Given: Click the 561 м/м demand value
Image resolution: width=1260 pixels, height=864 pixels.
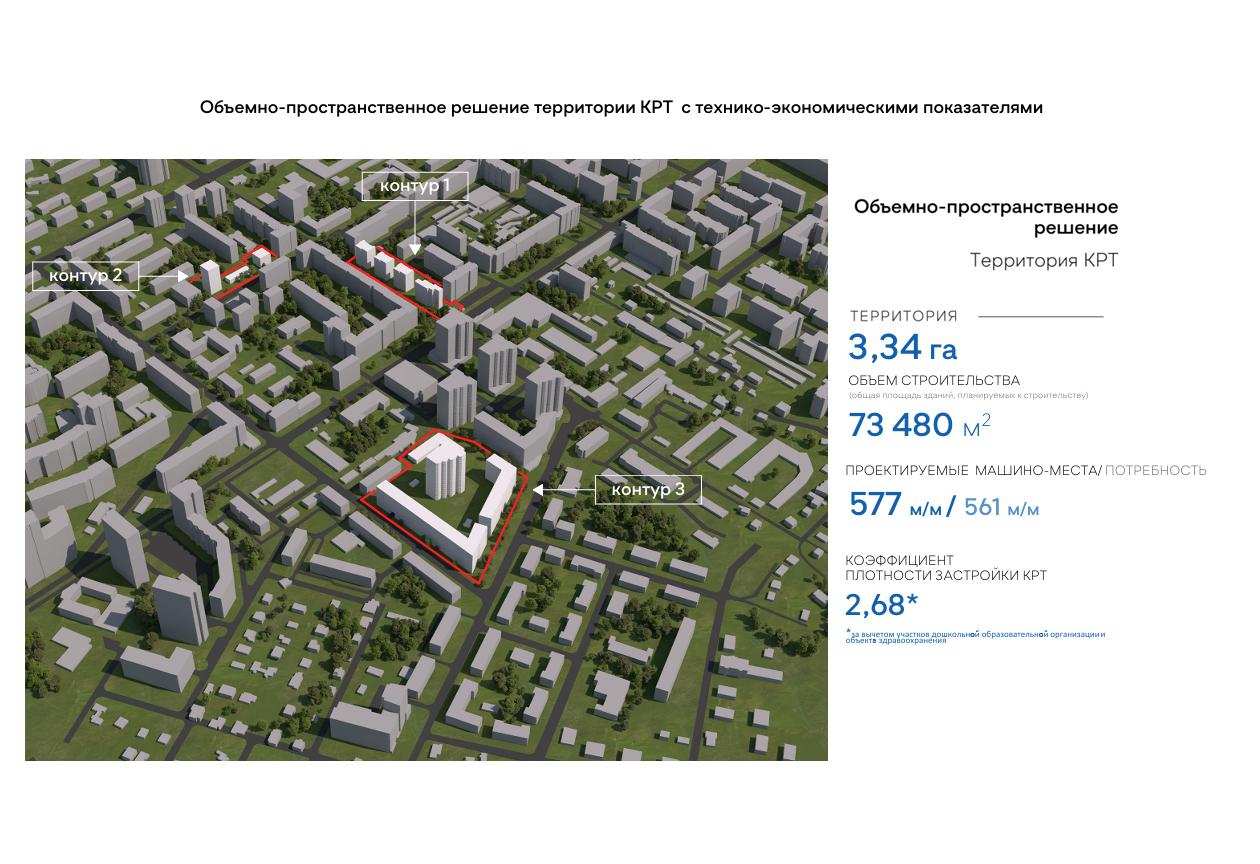Looking at the screenshot, I should (1001, 508).
